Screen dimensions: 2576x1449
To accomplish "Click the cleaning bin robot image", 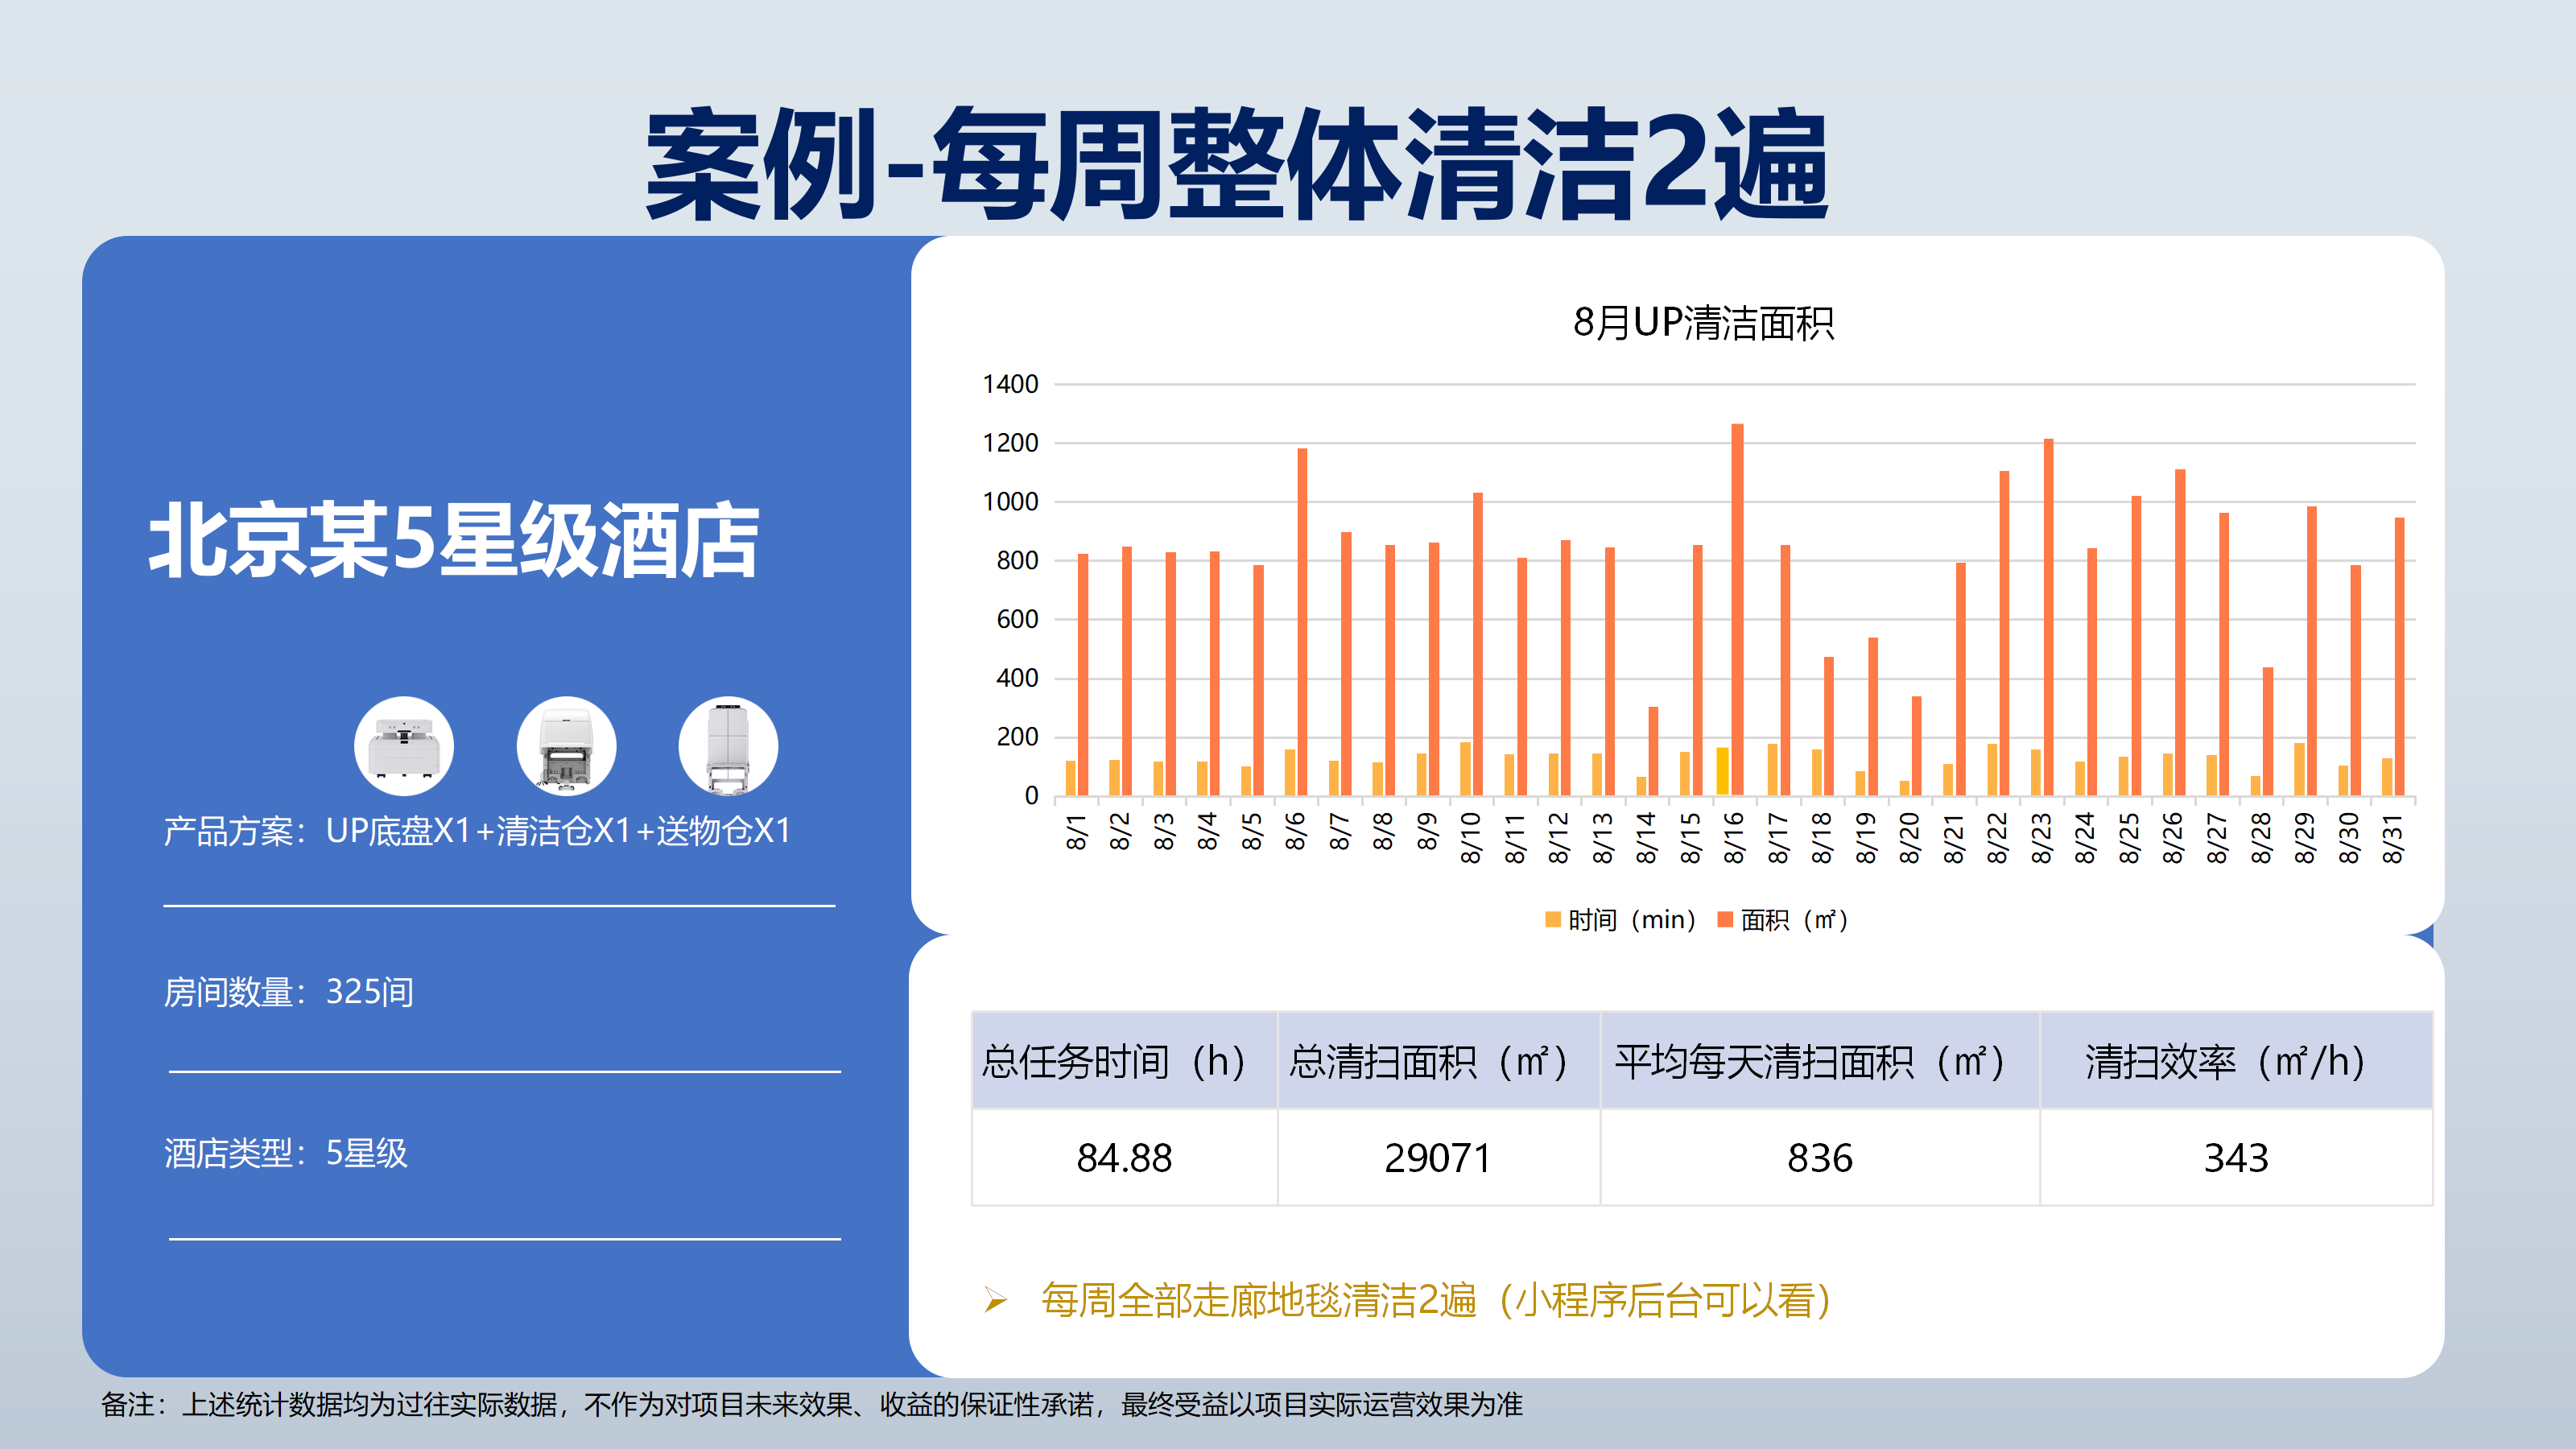I will click(x=566, y=746).
